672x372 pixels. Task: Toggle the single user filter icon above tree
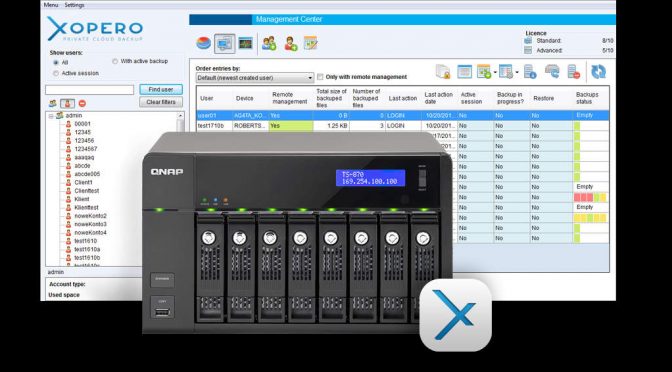point(67,103)
